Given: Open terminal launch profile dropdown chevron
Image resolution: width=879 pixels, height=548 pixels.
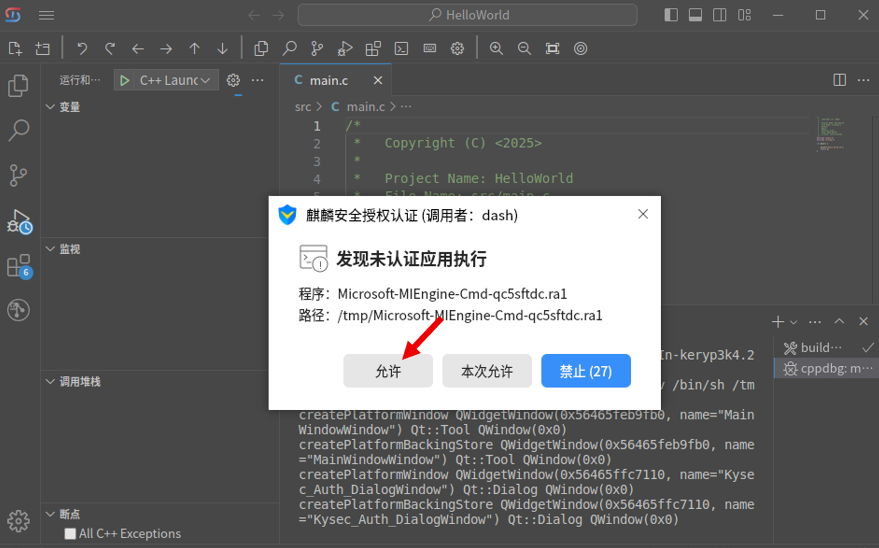Looking at the screenshot, I should [x=793, y=322].
